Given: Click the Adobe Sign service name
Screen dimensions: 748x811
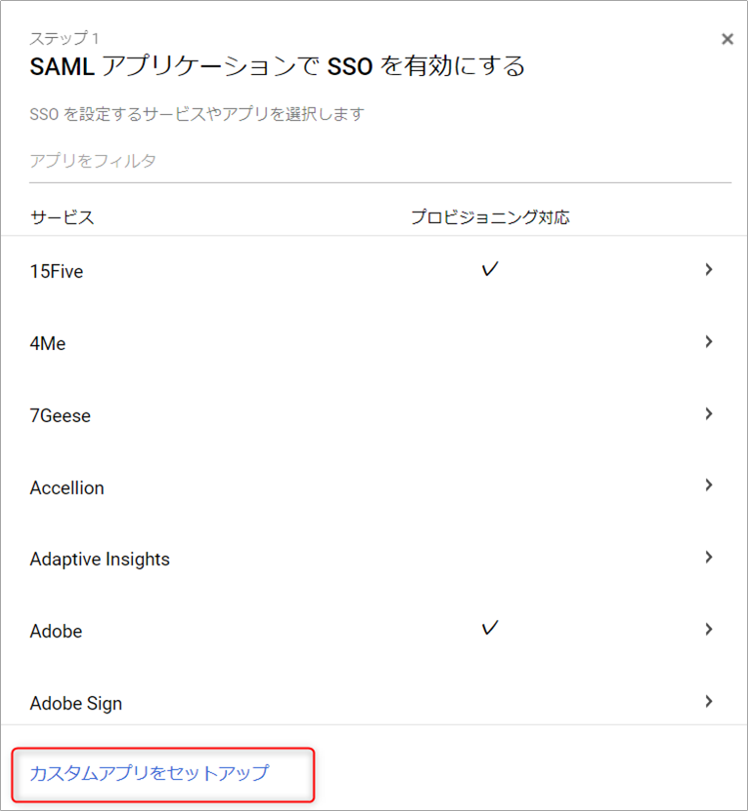Looking at the screenshot, I should tap(76, 703).
